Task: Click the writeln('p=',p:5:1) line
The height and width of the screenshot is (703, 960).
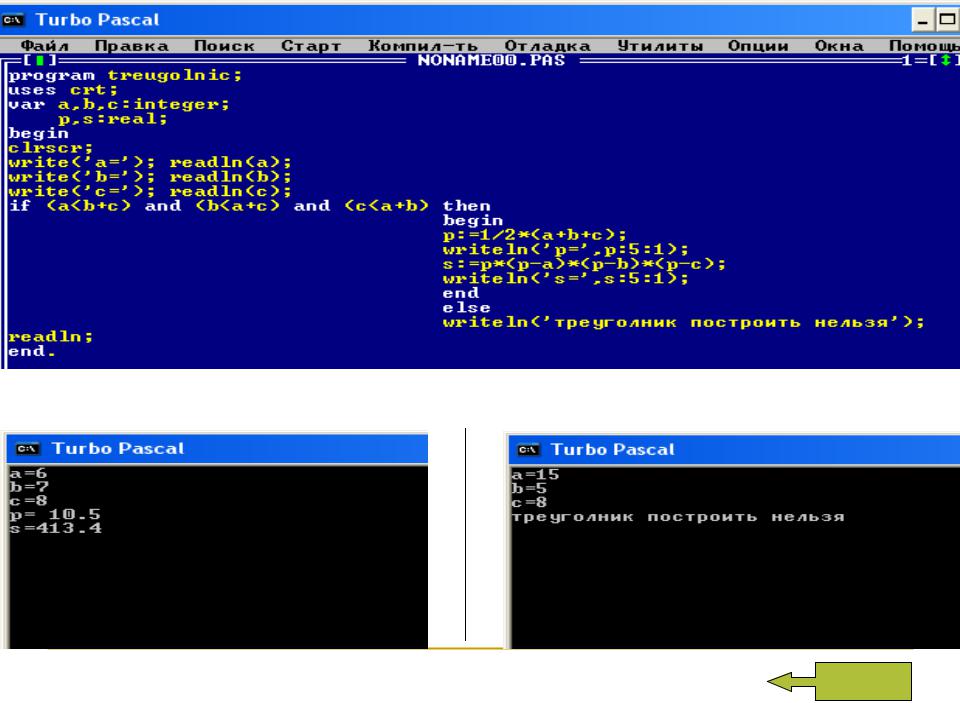Action: [x=566, y=250]
